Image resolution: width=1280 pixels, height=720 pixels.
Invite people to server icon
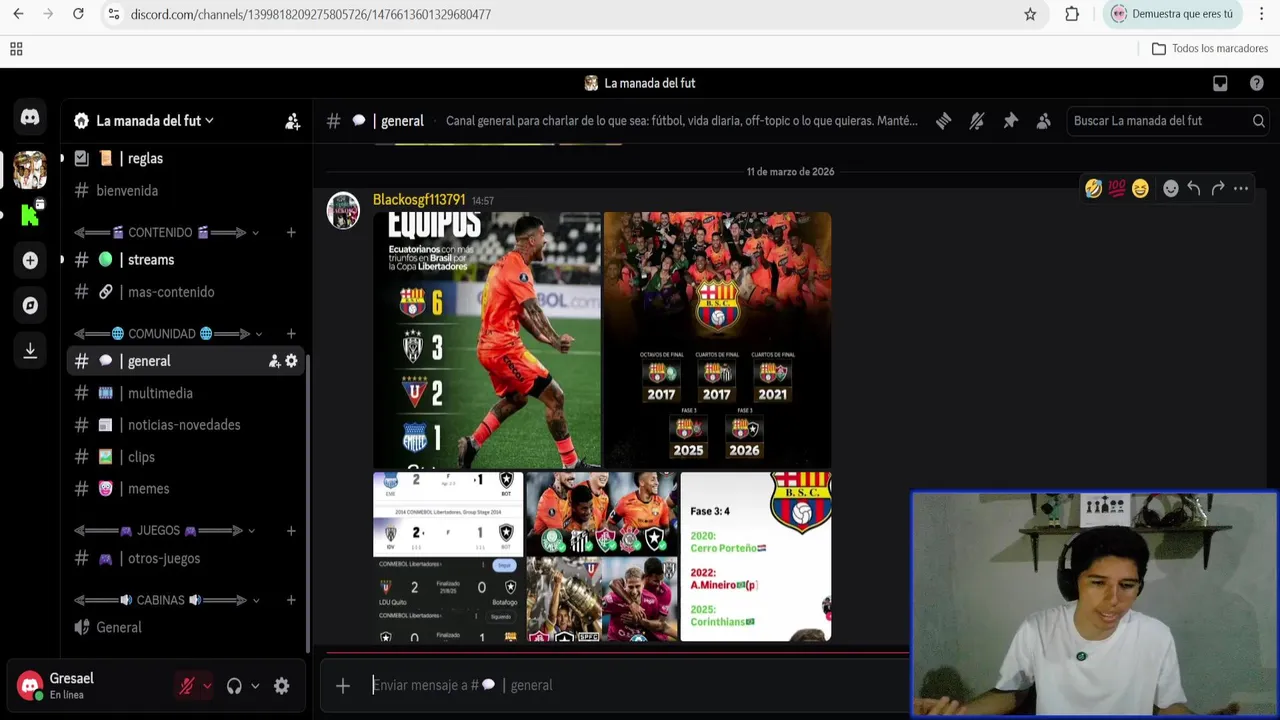click(x=292, y=121)
